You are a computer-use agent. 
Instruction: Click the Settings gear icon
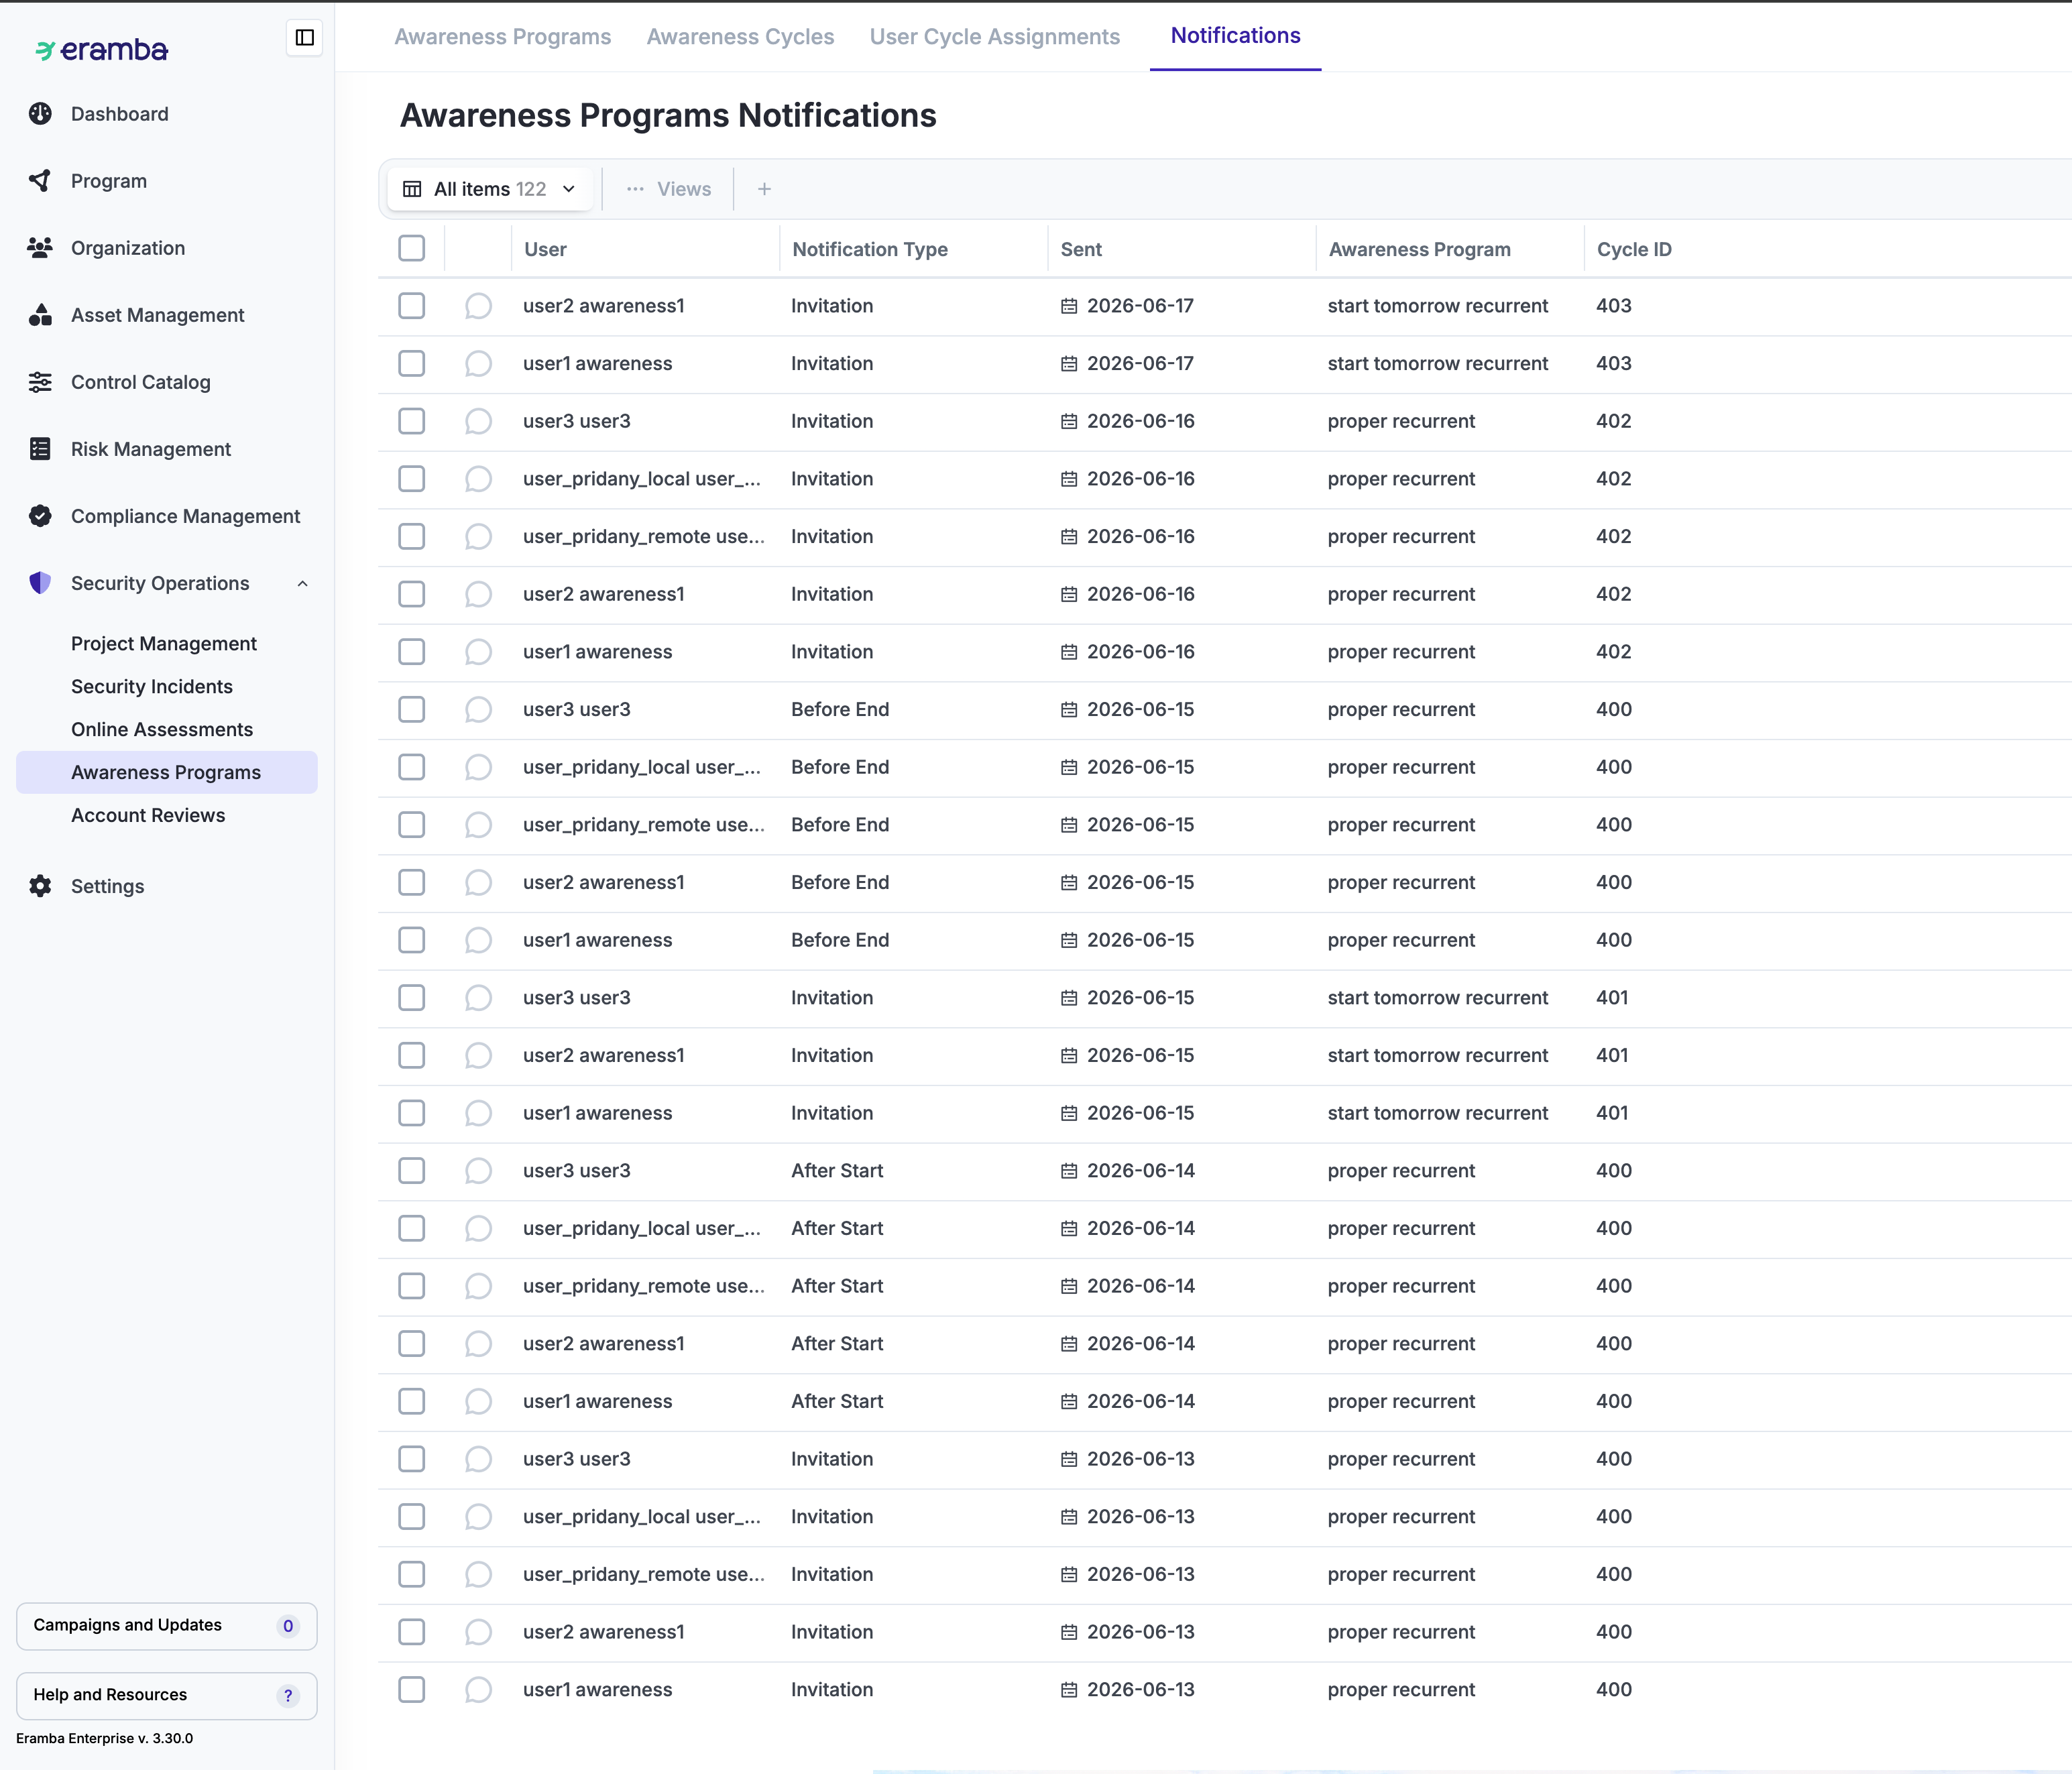tap(40, 886)
